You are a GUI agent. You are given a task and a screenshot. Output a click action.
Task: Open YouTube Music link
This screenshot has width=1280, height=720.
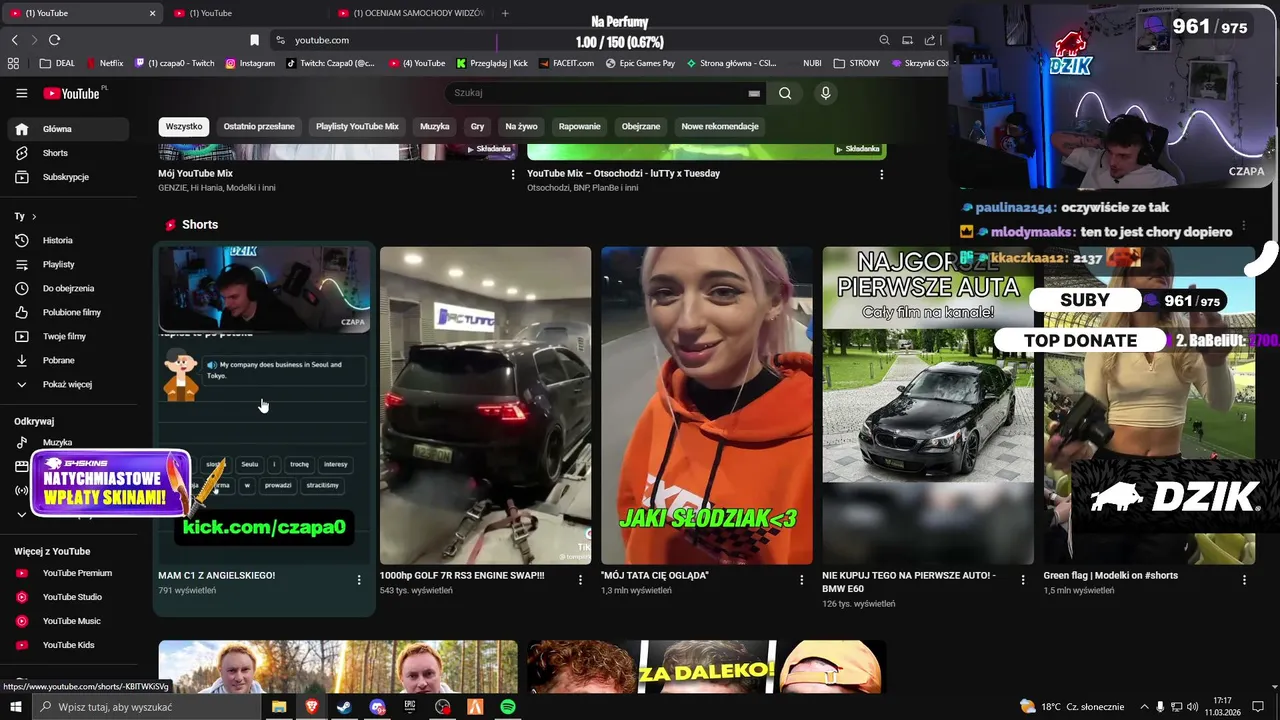click(68, 621)
